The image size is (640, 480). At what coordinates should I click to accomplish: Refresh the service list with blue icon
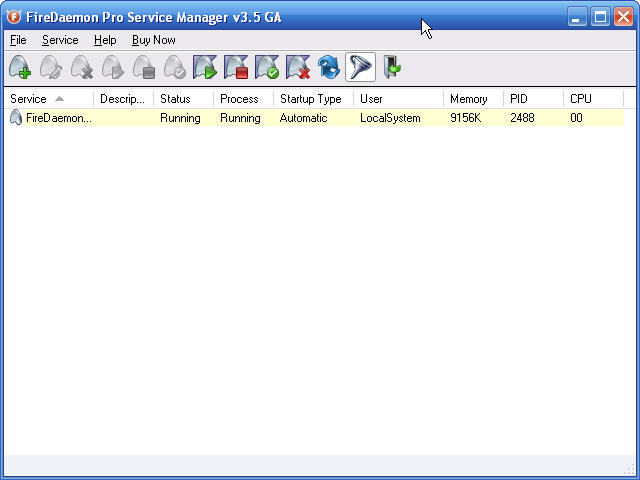tap(329, 67)
